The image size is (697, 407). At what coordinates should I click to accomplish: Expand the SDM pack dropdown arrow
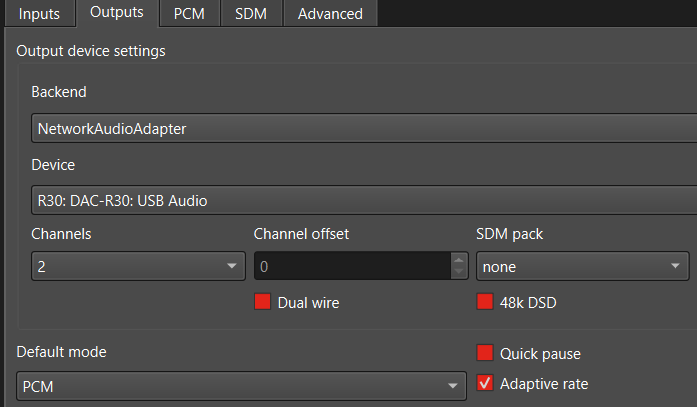(675, 267)
